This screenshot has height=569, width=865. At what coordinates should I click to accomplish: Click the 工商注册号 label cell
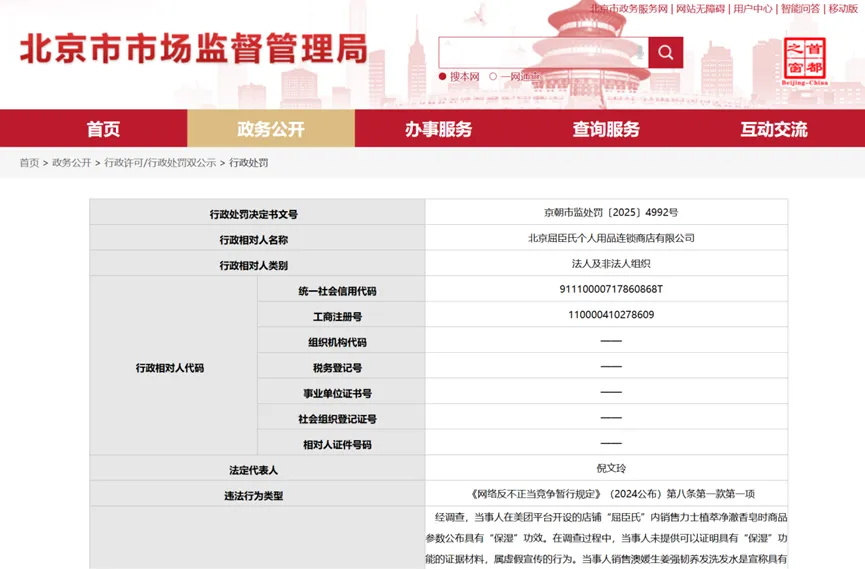point(341,315)
